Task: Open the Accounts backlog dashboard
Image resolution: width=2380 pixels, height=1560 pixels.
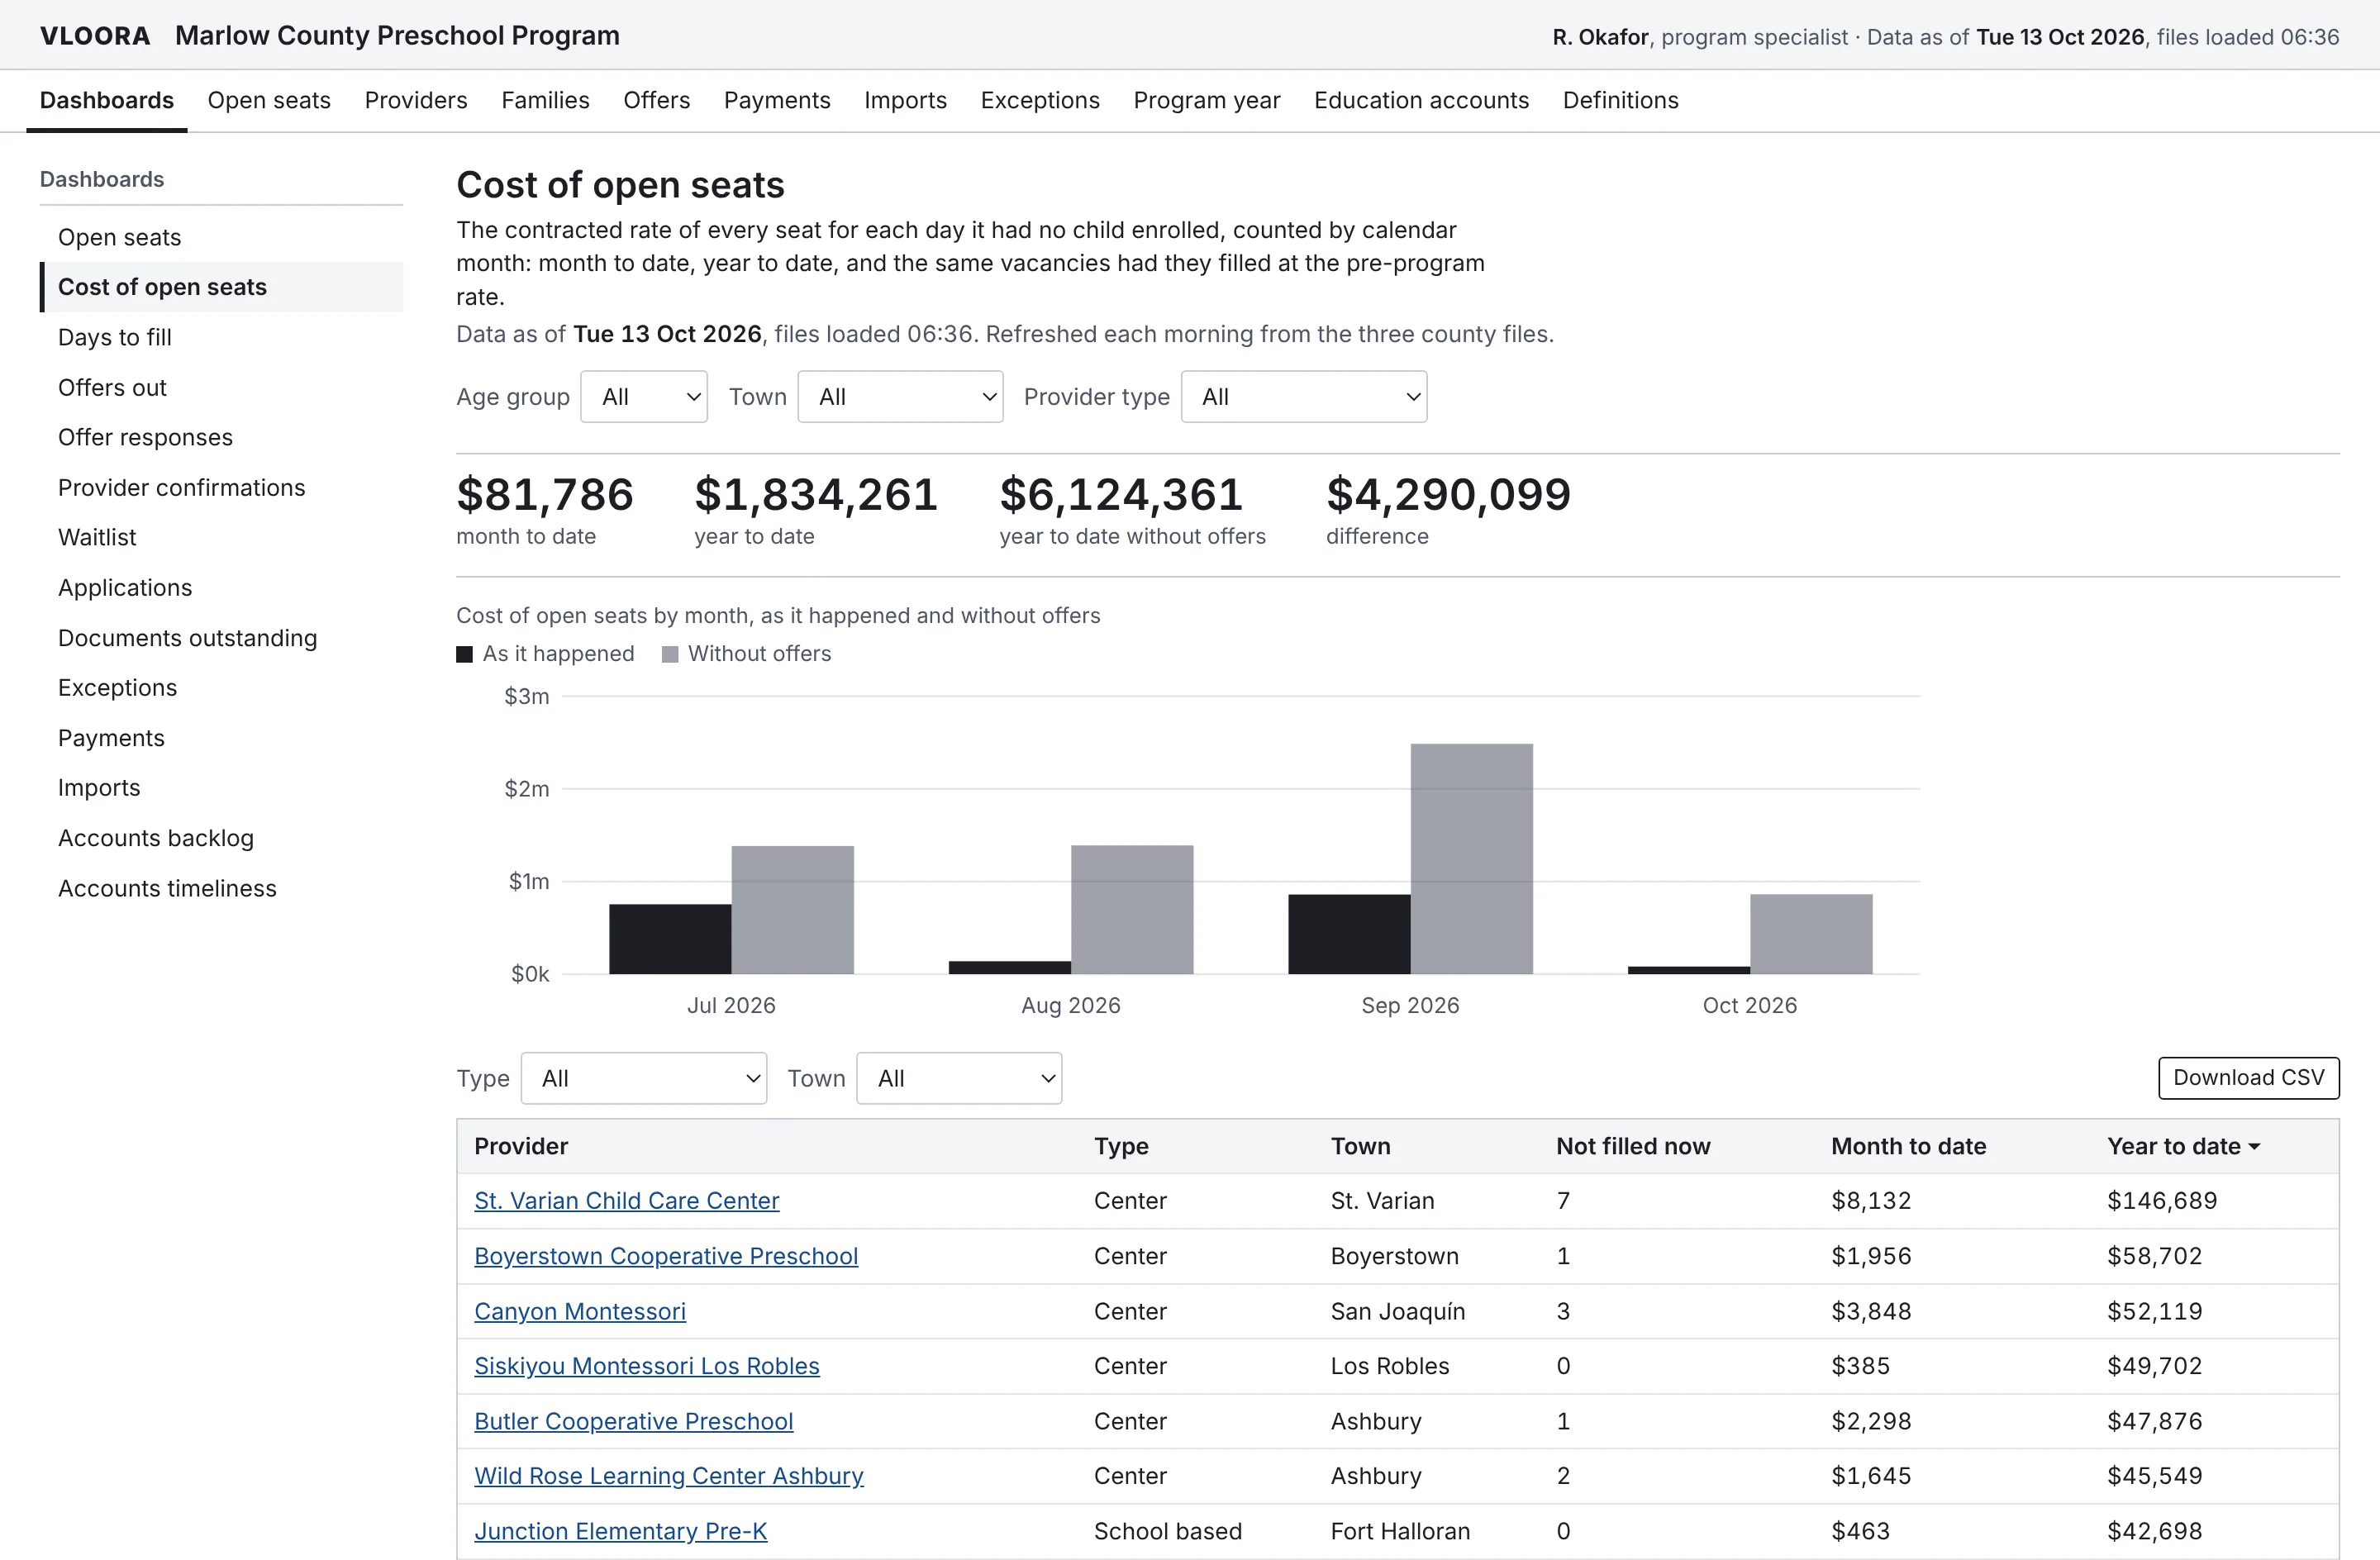Action: click(x=221, y=838)
